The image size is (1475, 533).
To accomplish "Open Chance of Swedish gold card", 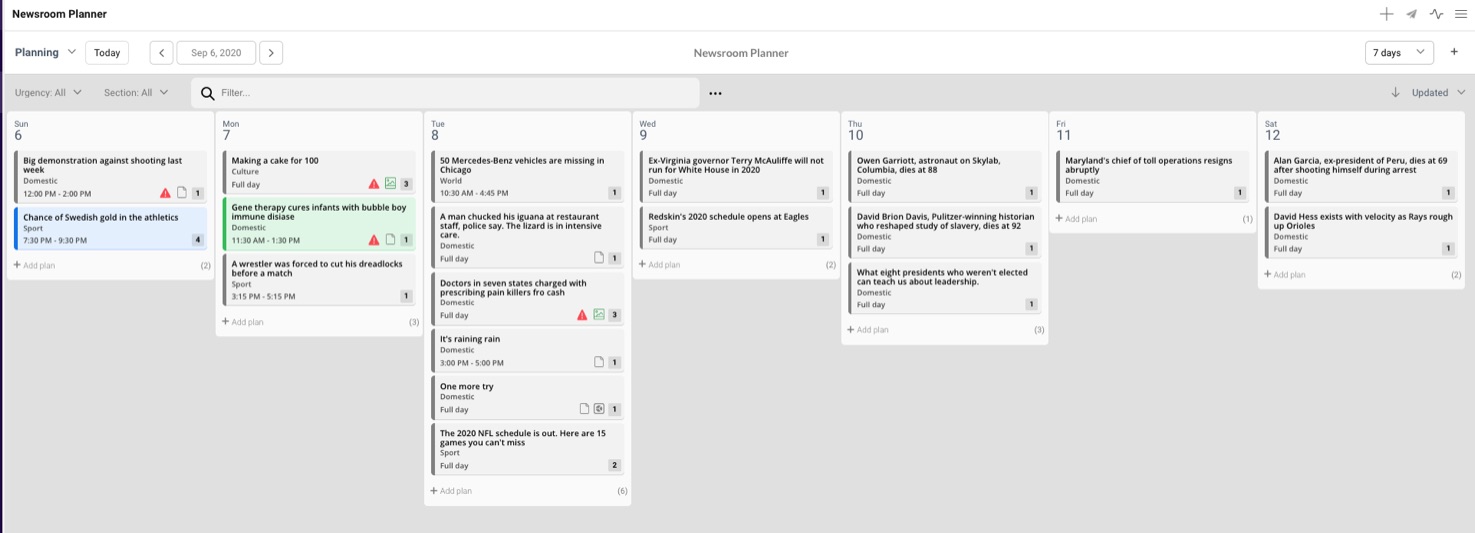I will [x=111, y=227].
